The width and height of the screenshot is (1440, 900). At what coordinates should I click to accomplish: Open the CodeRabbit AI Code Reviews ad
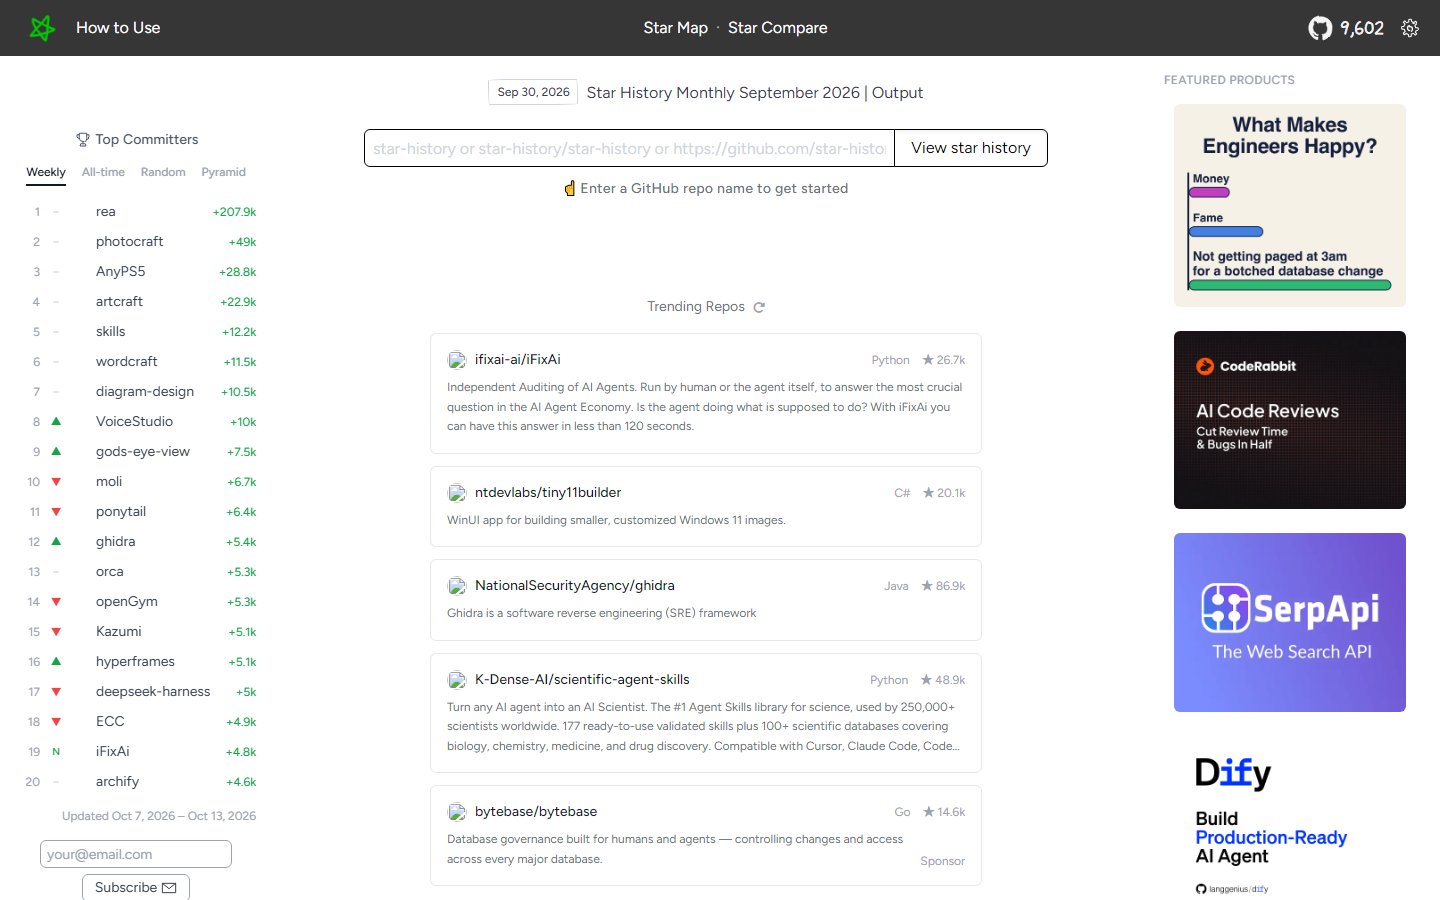click(x=1290, y=420)
